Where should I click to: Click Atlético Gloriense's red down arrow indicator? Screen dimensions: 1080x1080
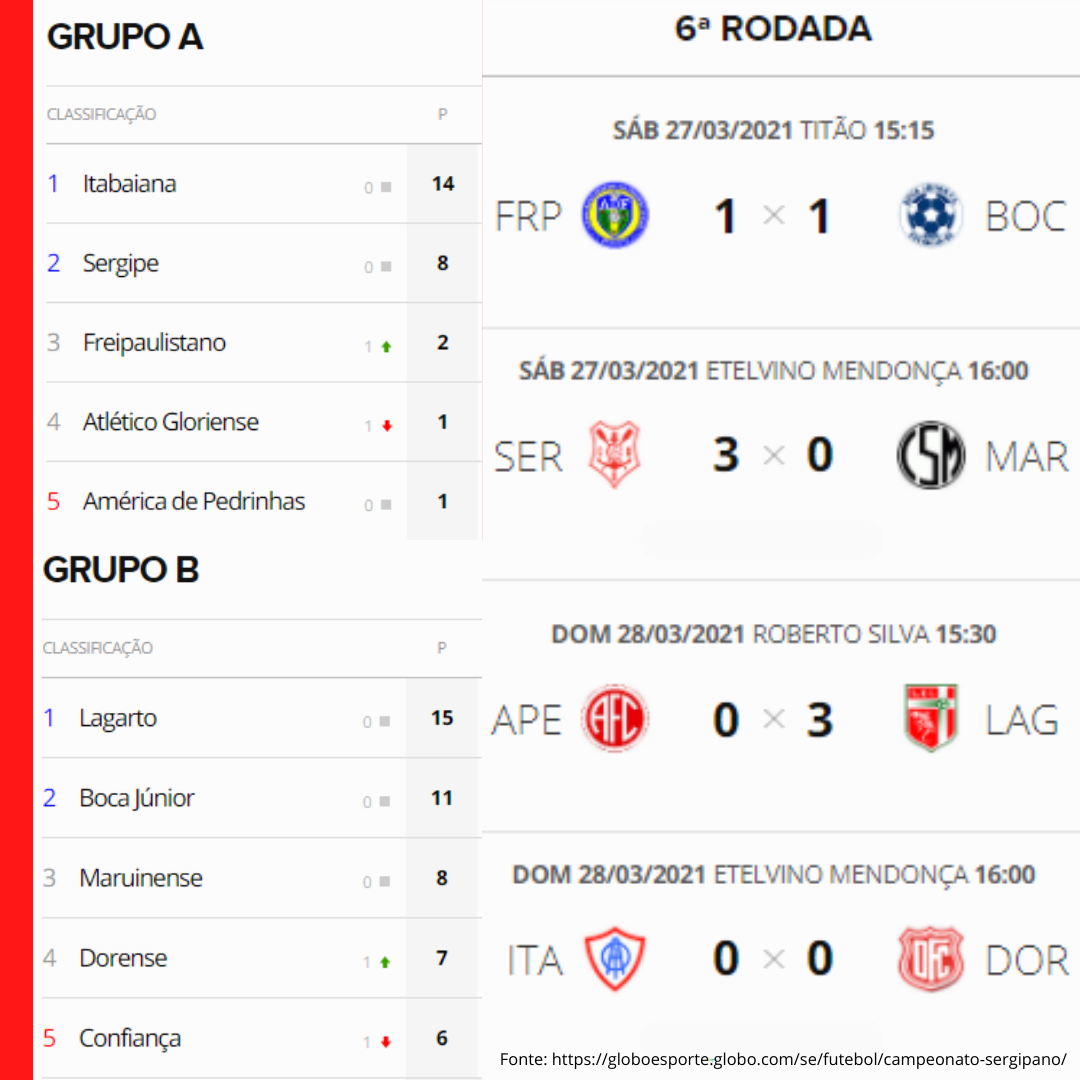pos(386,426)
